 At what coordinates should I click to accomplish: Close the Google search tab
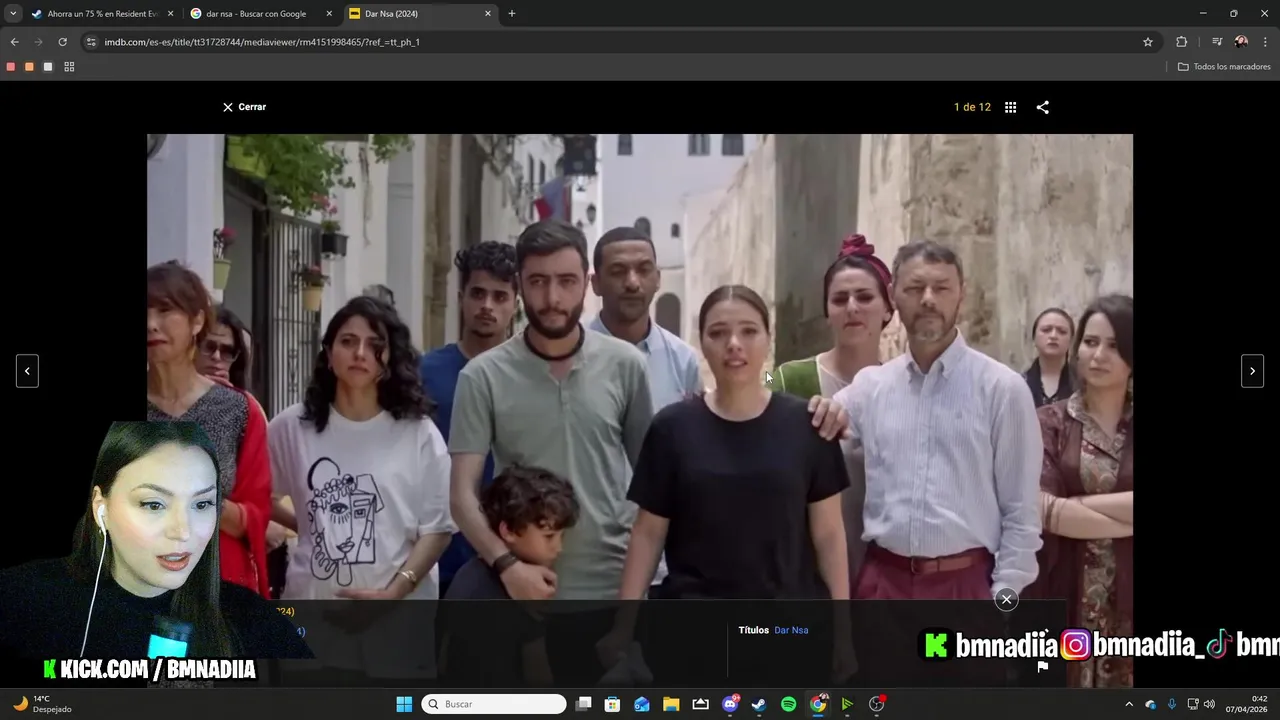329,14
